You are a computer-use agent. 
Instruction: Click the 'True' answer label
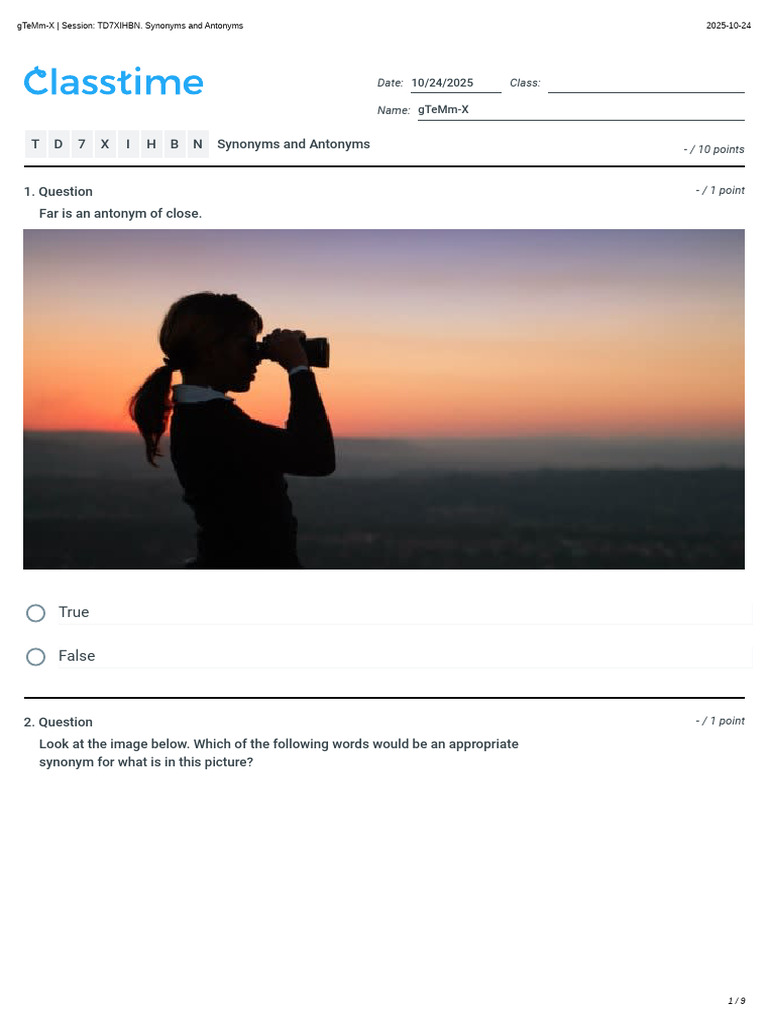coord(74,612)
